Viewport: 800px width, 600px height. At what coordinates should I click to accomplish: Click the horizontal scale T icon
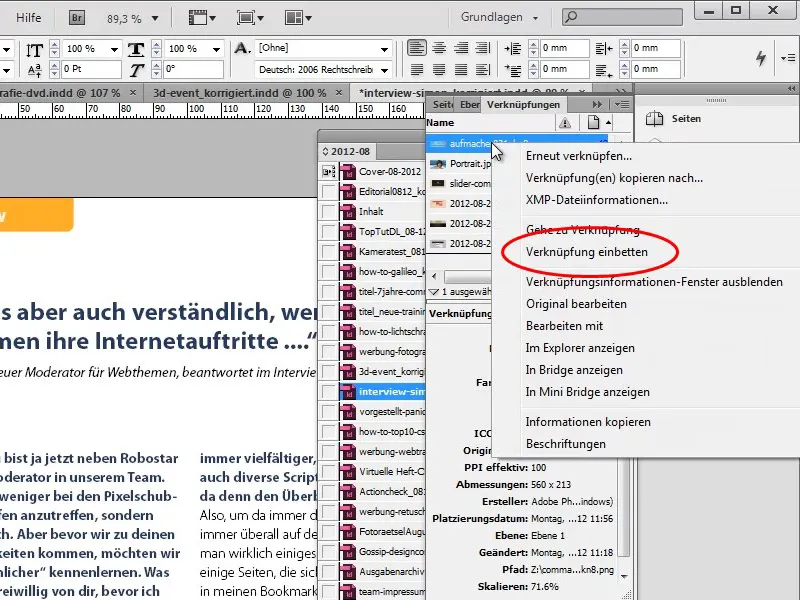tap(136, 49)
